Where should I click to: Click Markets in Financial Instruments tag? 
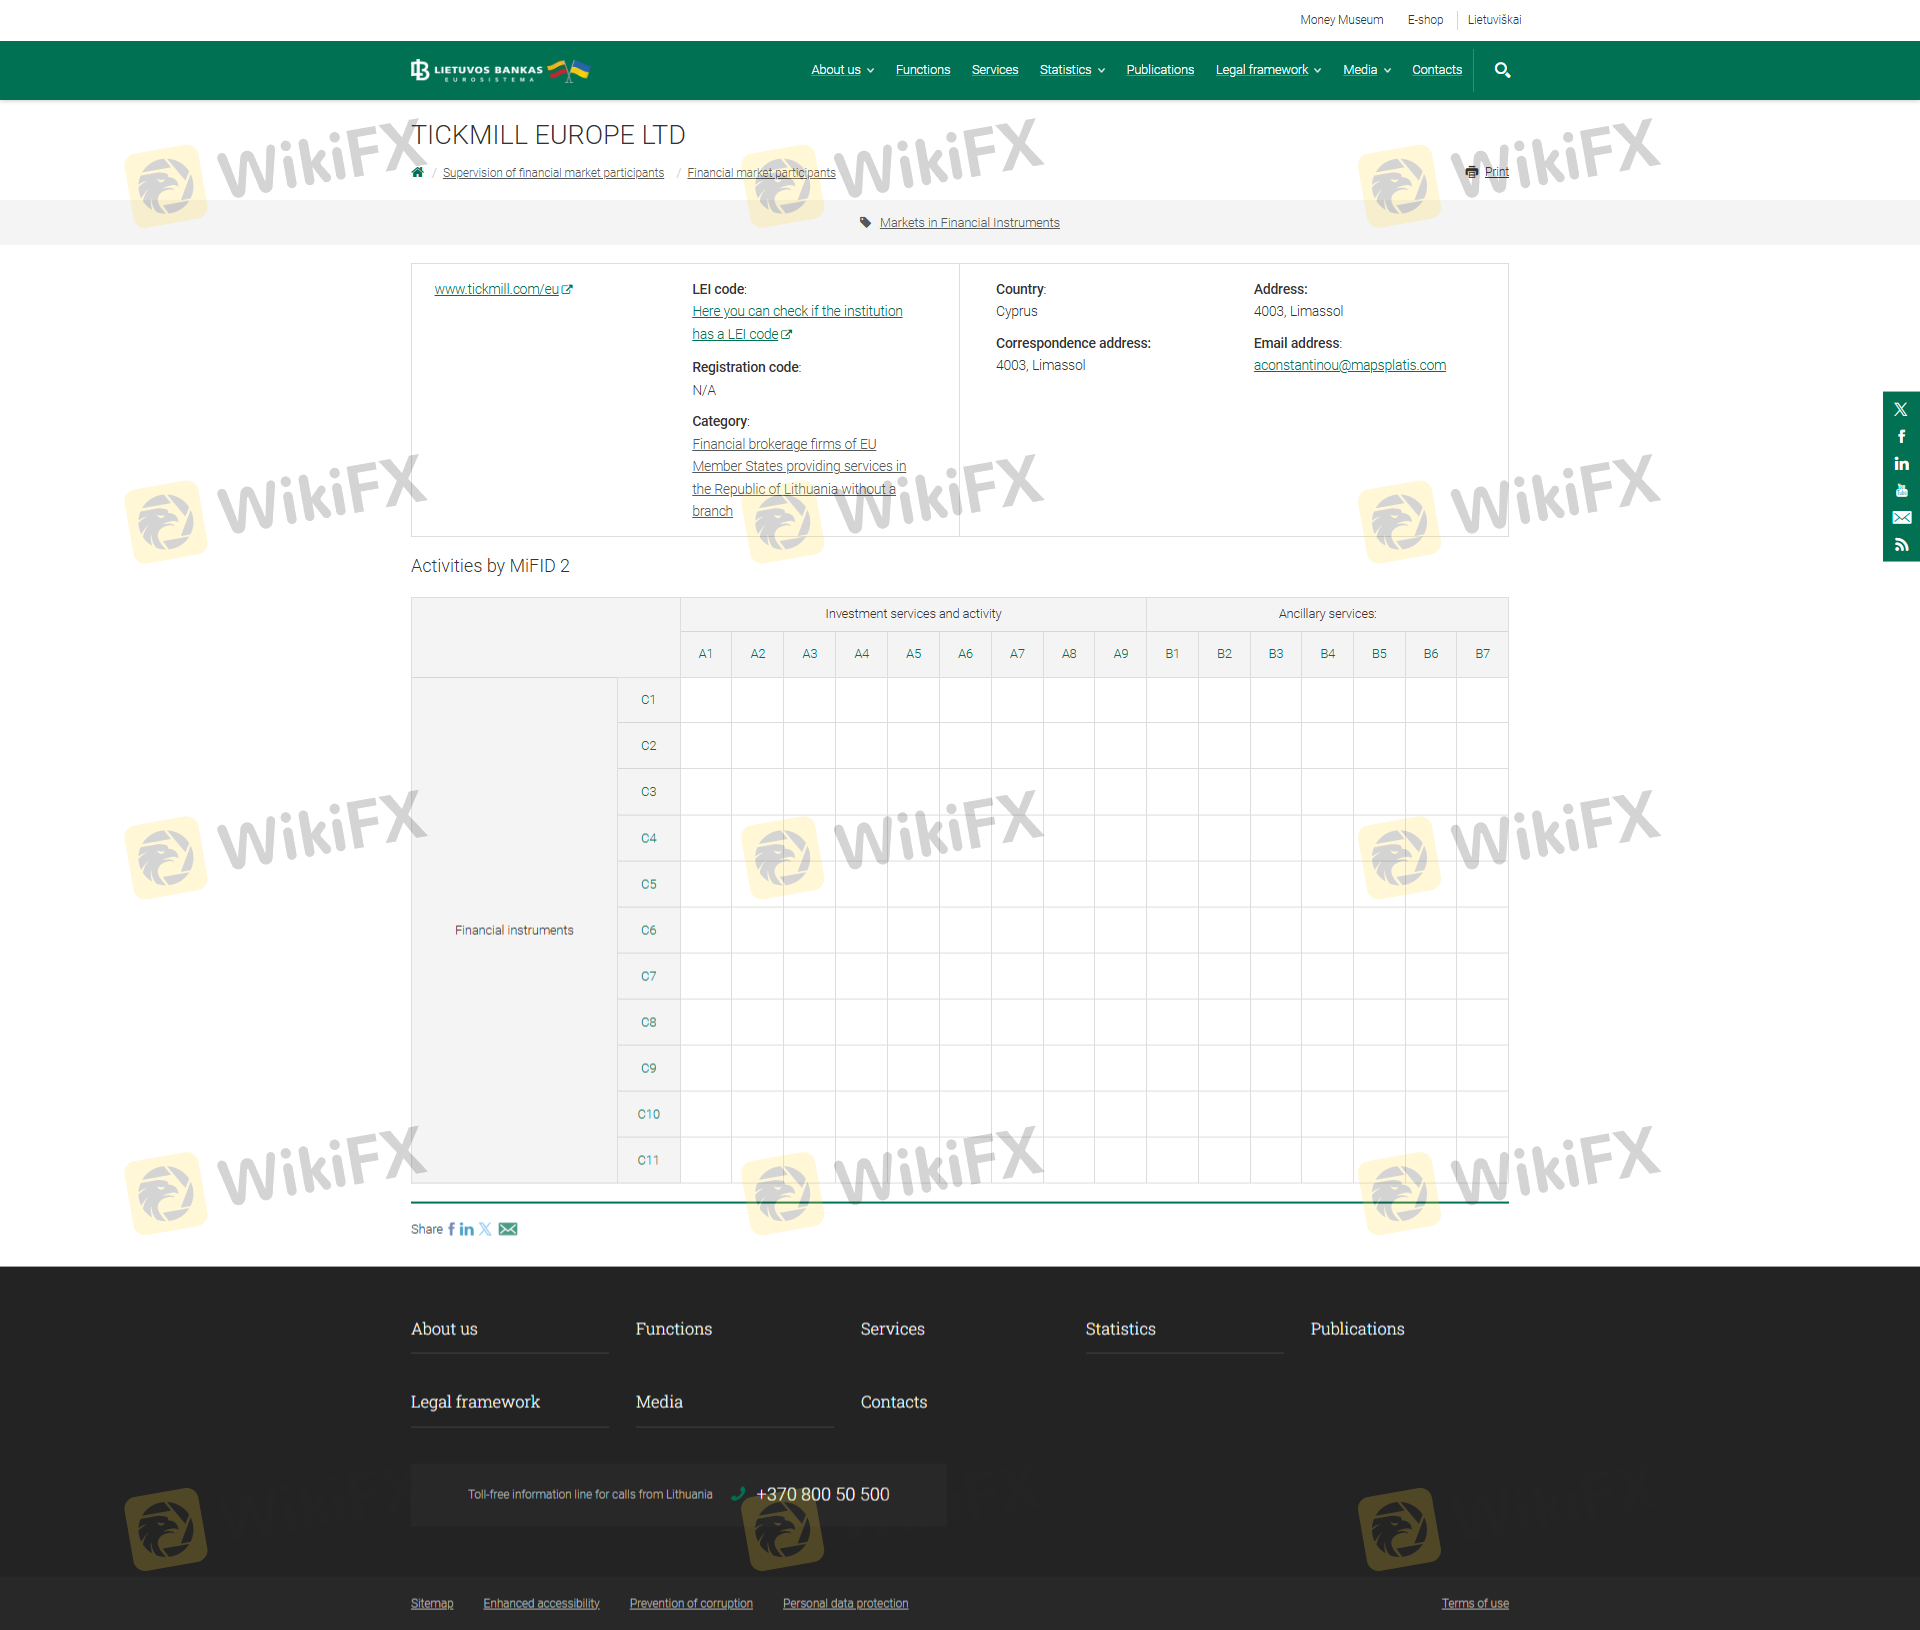tap(969, 223)
